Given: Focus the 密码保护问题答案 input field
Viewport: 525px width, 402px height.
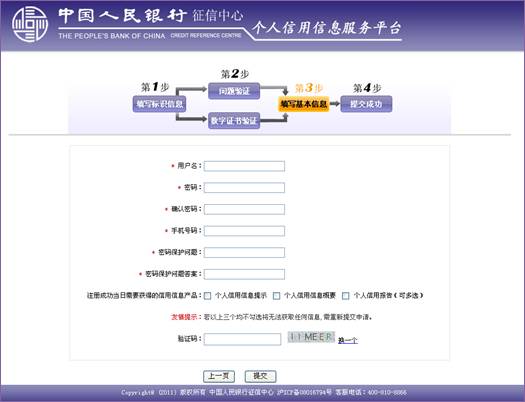Looking at the screenshot, I should click(244, 274).
